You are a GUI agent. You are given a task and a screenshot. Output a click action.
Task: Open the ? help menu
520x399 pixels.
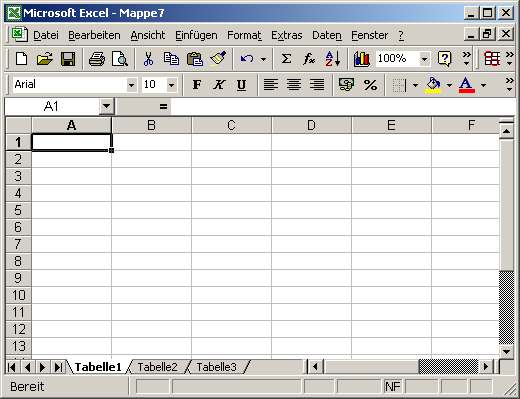coord(401,35)
